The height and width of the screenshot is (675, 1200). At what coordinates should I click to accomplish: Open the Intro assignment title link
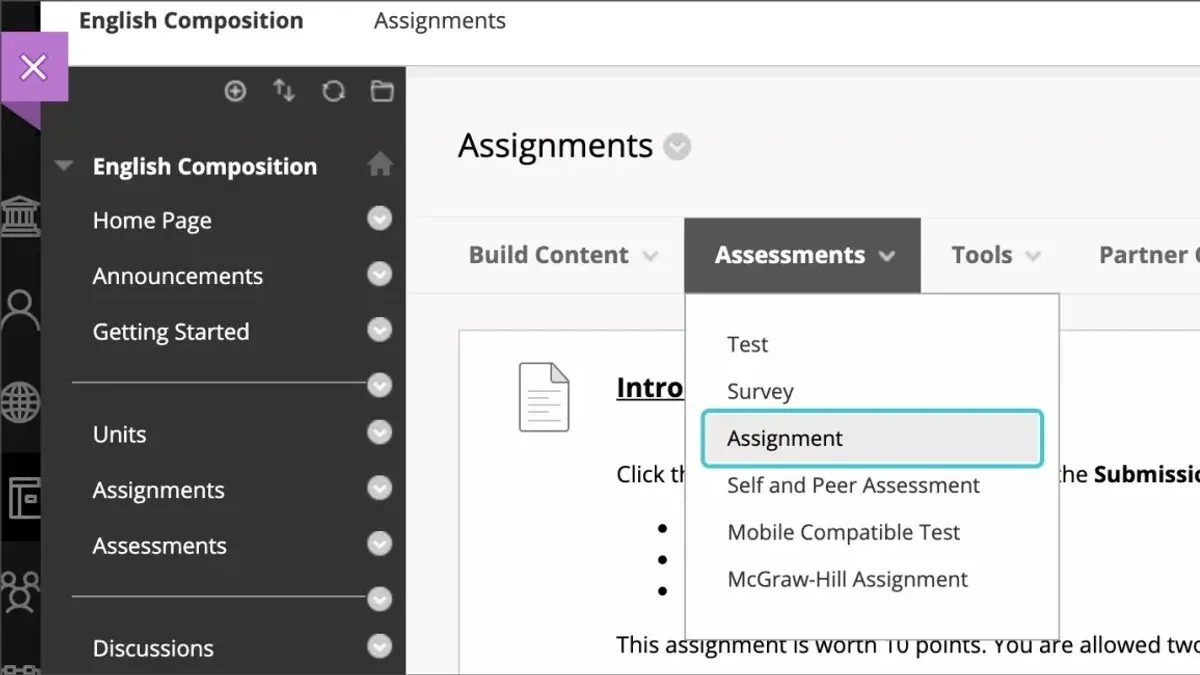[650, 387]
